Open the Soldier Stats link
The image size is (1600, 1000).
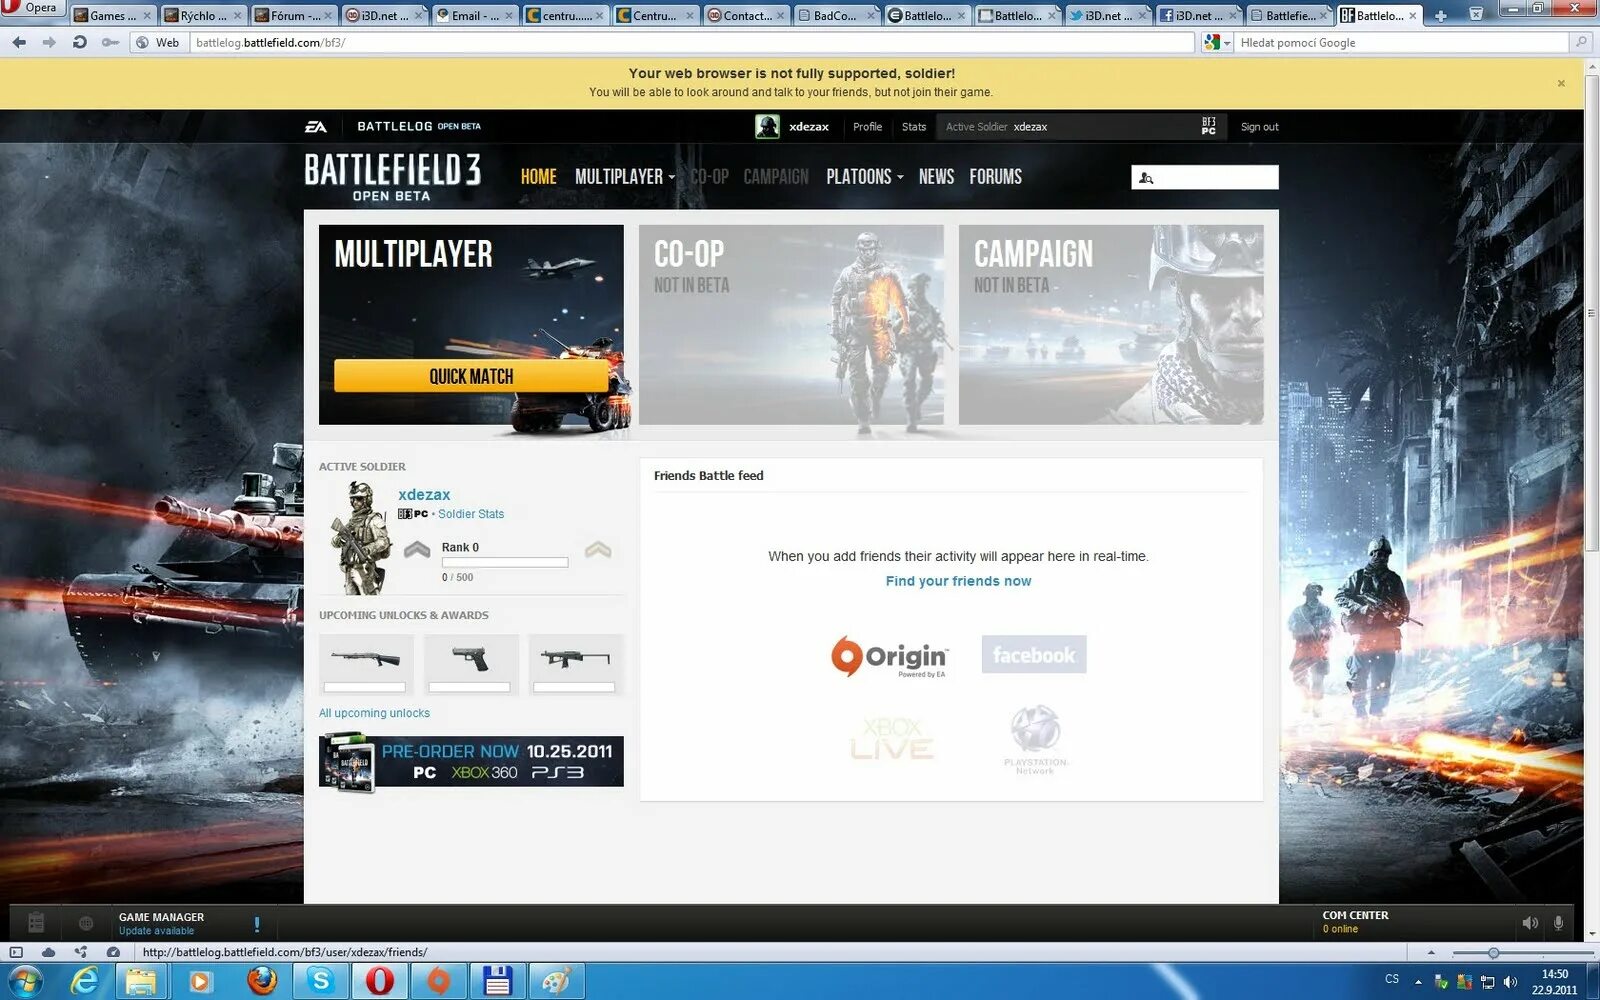pyautogui.click(x=471, y=514)
